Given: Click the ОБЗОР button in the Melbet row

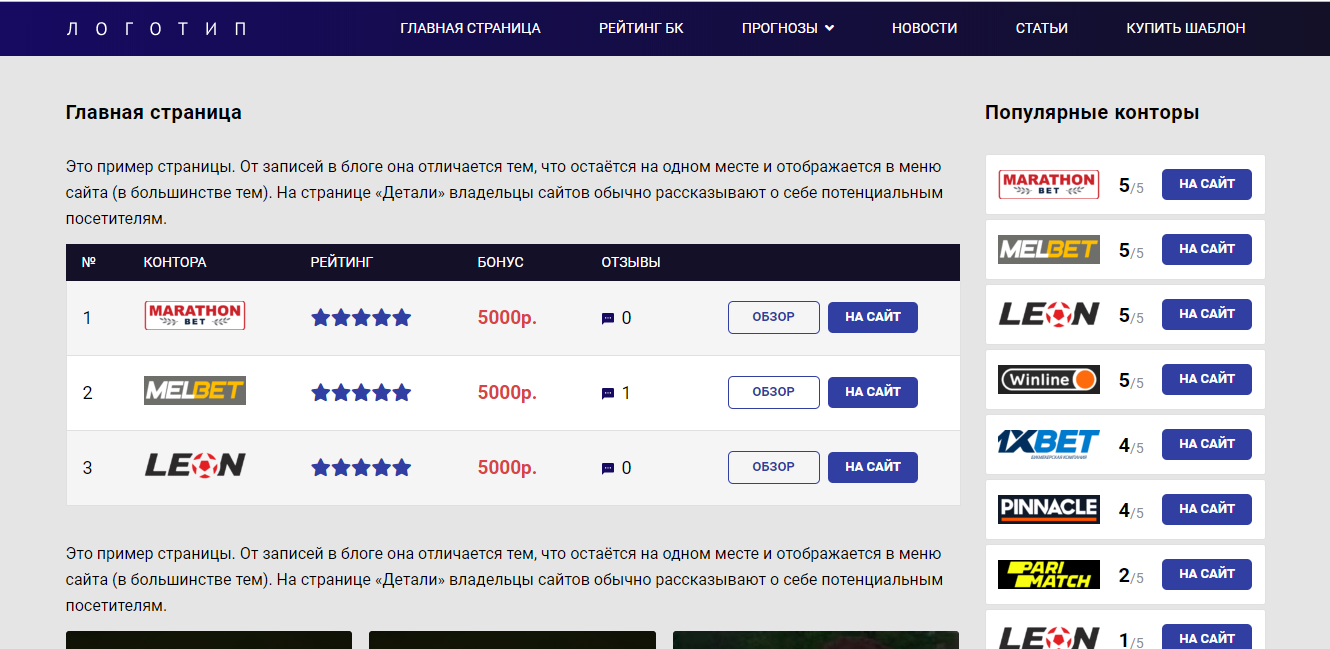Looking at the screenshot, I should point(773,392).
